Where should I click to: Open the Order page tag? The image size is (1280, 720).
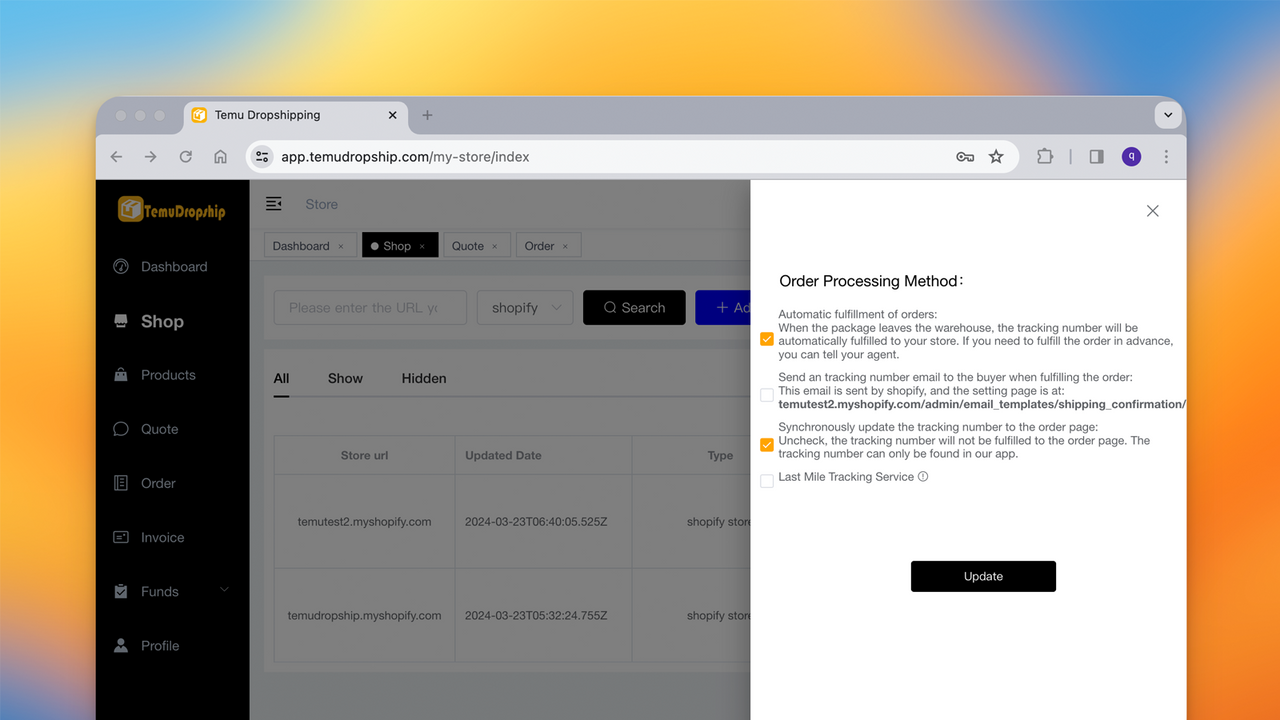(548, 246)
